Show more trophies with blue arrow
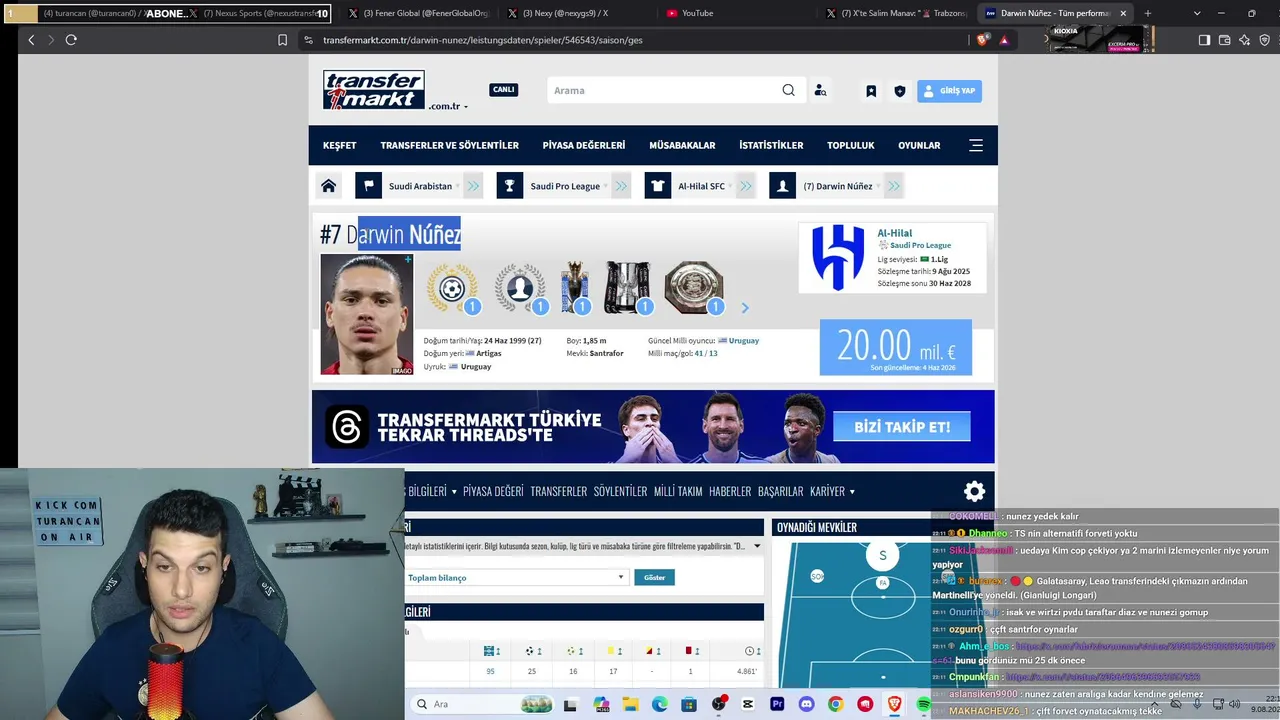 coord(744,308)
